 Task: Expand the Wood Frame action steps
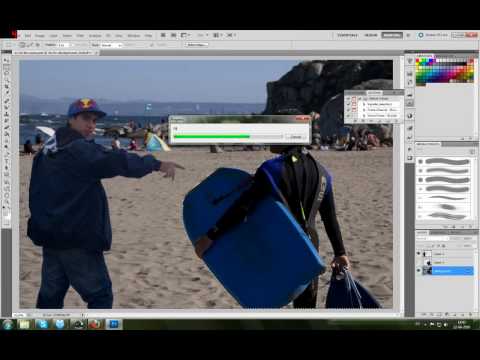point(364,115)
